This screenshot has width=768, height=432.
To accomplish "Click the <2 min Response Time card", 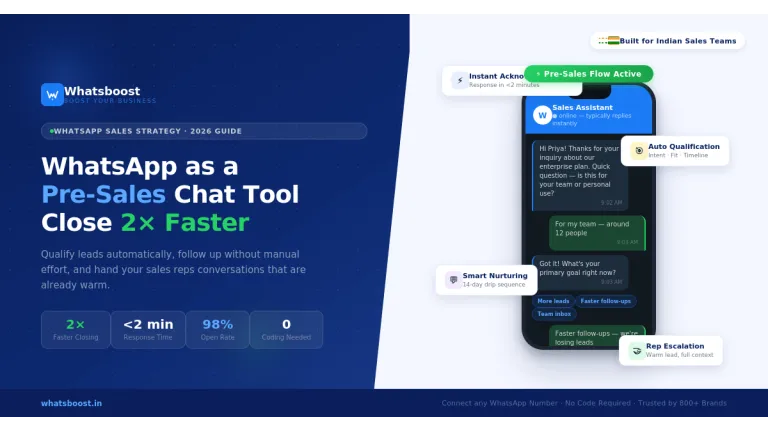I will click(x=148, y=330).
